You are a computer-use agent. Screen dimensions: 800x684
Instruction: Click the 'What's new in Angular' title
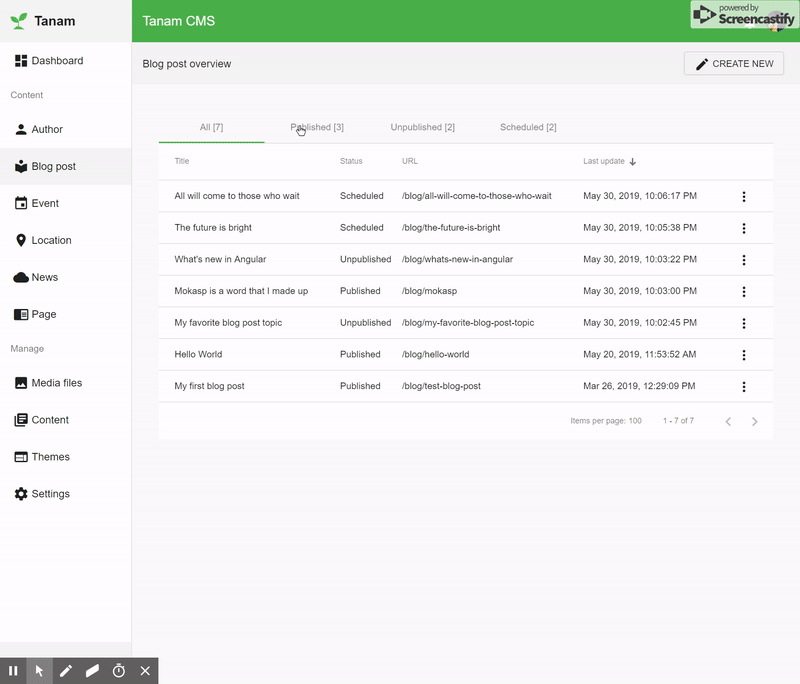(220, 259)
